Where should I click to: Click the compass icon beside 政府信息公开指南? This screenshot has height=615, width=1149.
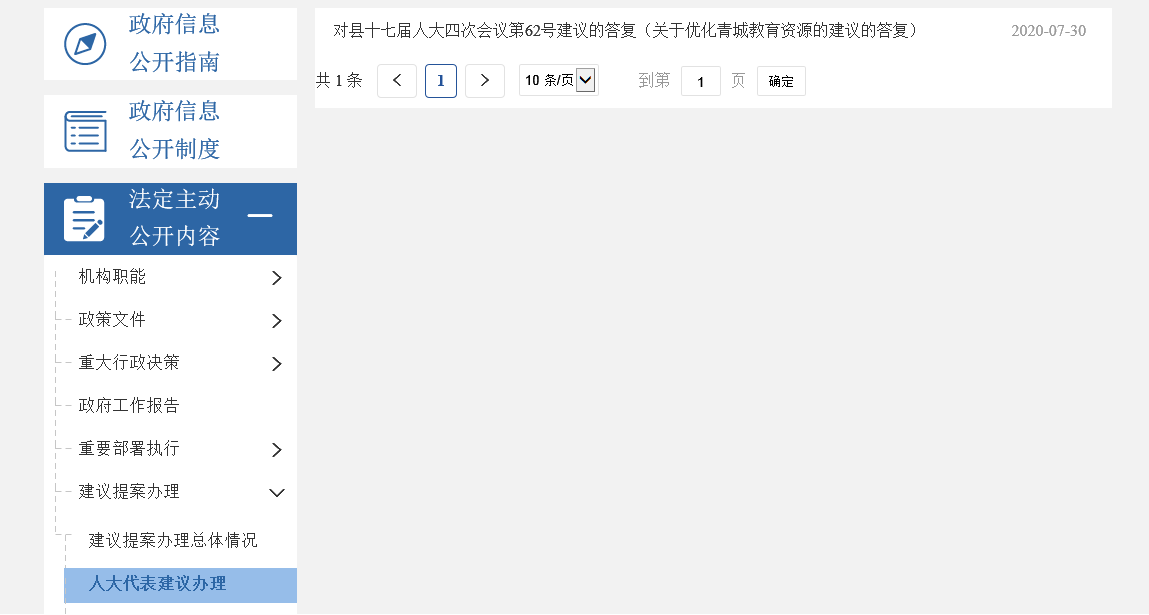85,43
